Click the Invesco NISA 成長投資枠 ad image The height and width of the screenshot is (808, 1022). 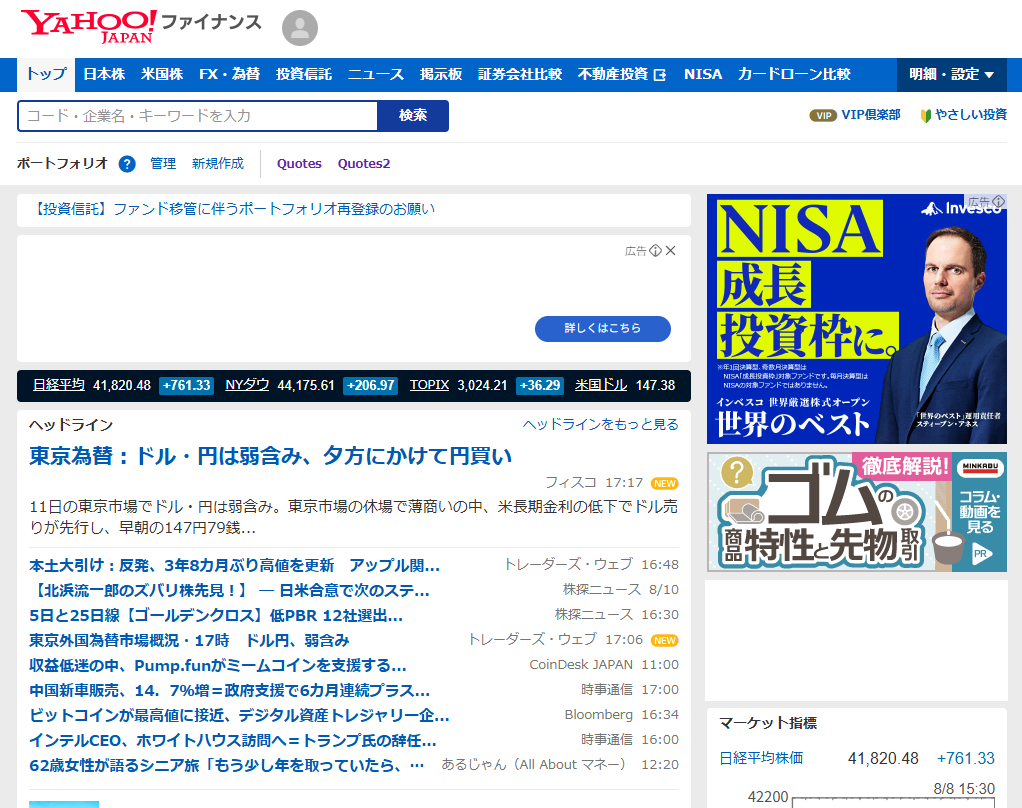click(x=856, y=319)
